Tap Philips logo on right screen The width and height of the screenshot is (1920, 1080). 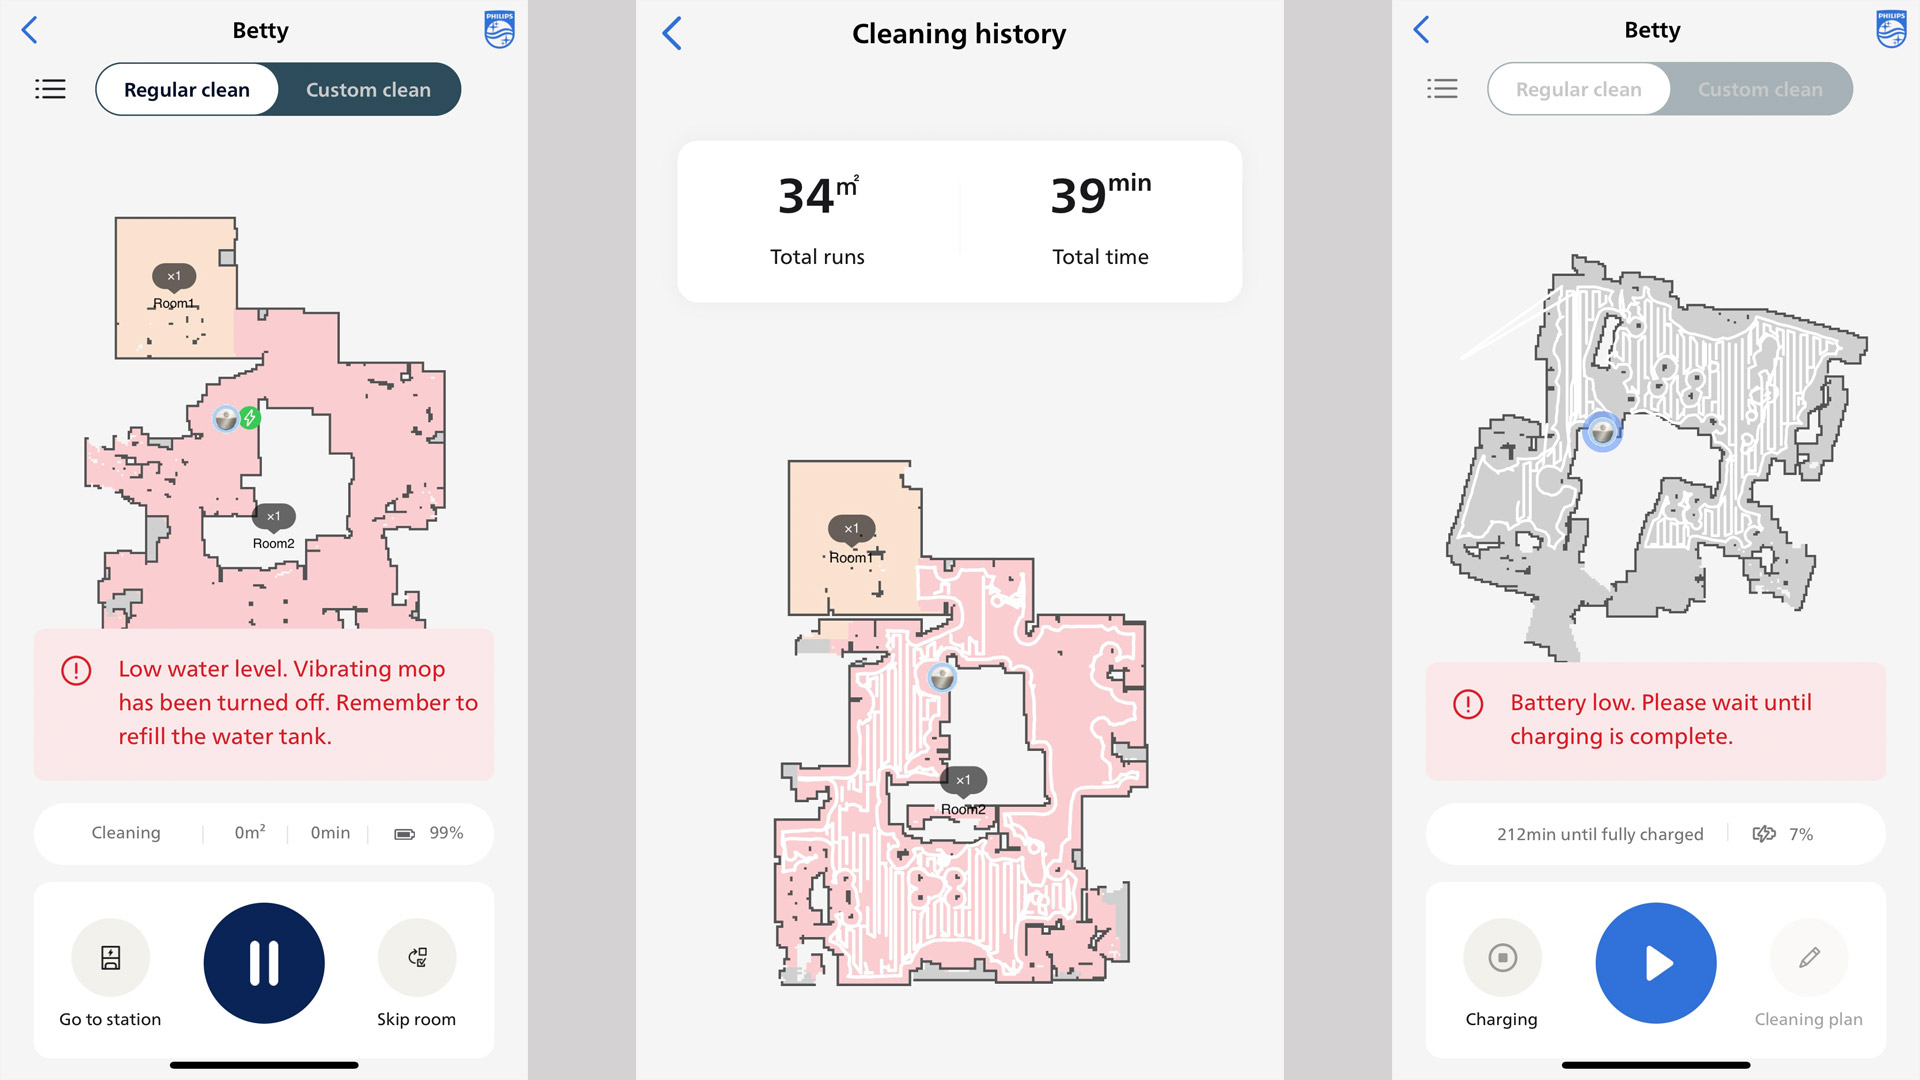[1888, 29]
